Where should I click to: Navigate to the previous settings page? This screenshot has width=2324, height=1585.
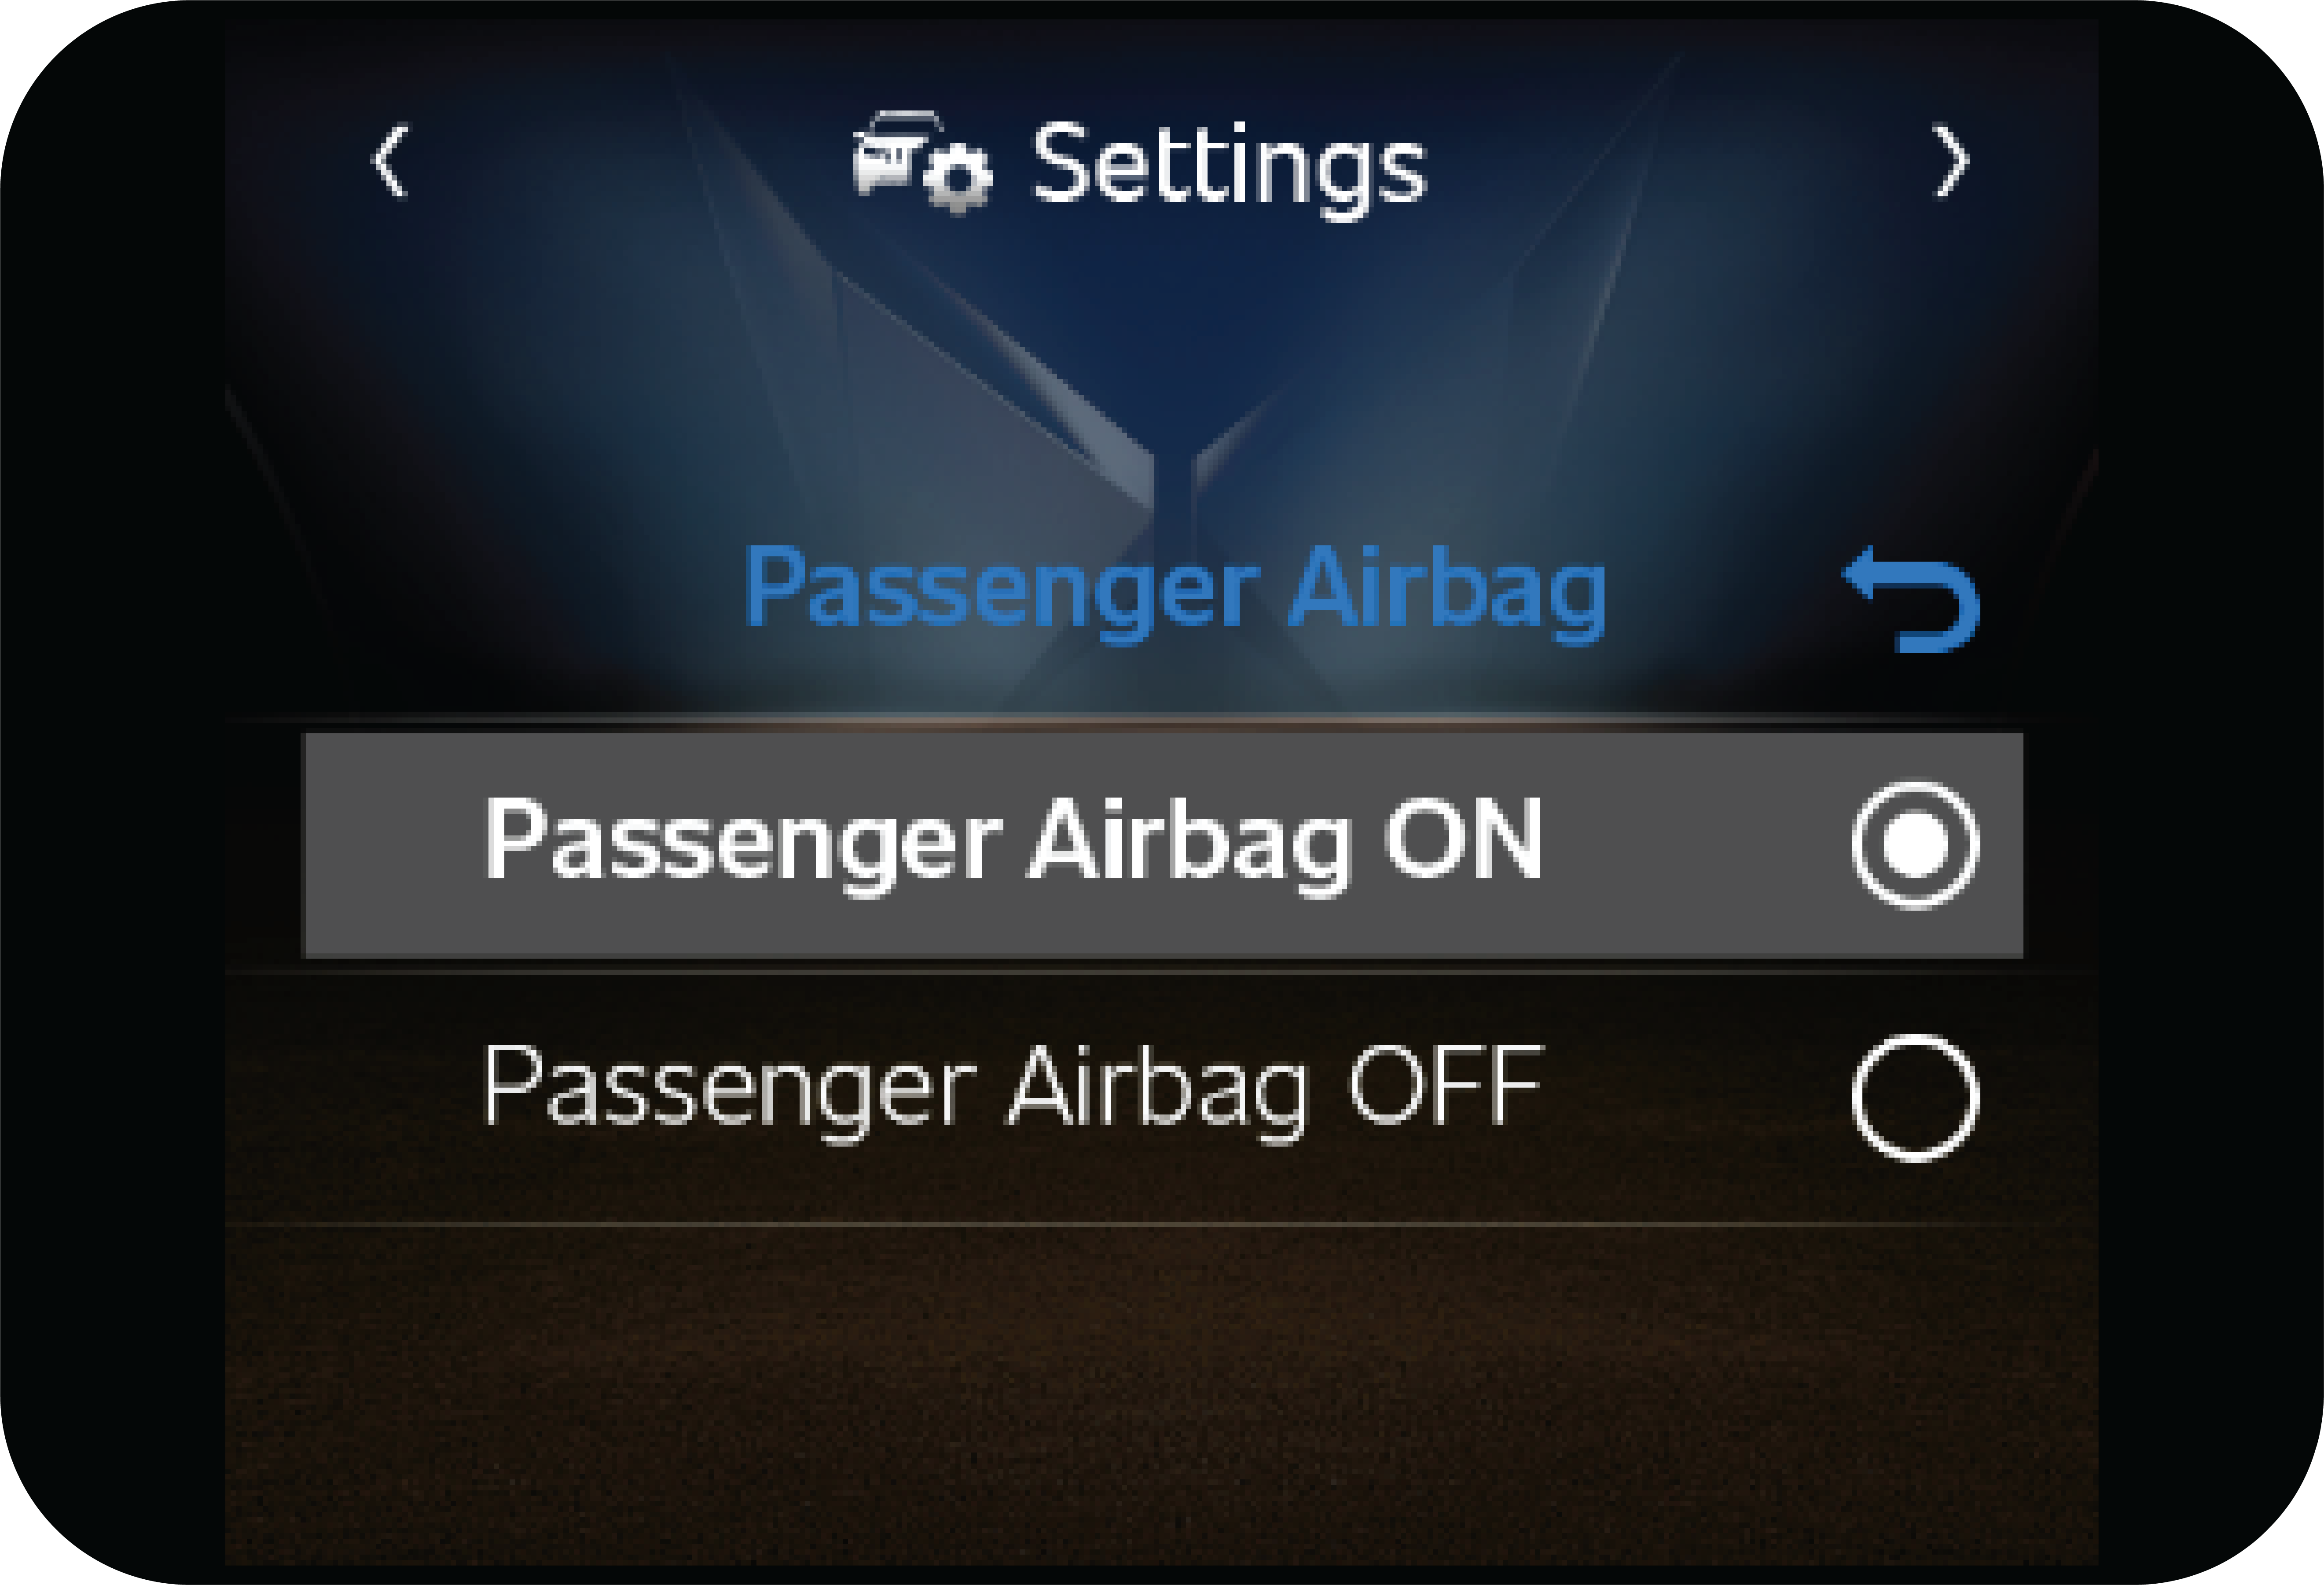[x=390, y=161]
